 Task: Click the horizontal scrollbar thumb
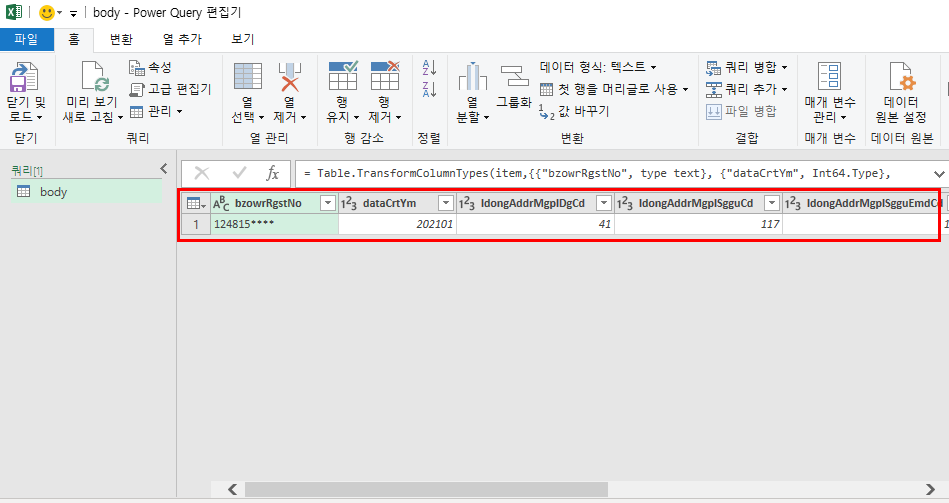coord(426,489)
